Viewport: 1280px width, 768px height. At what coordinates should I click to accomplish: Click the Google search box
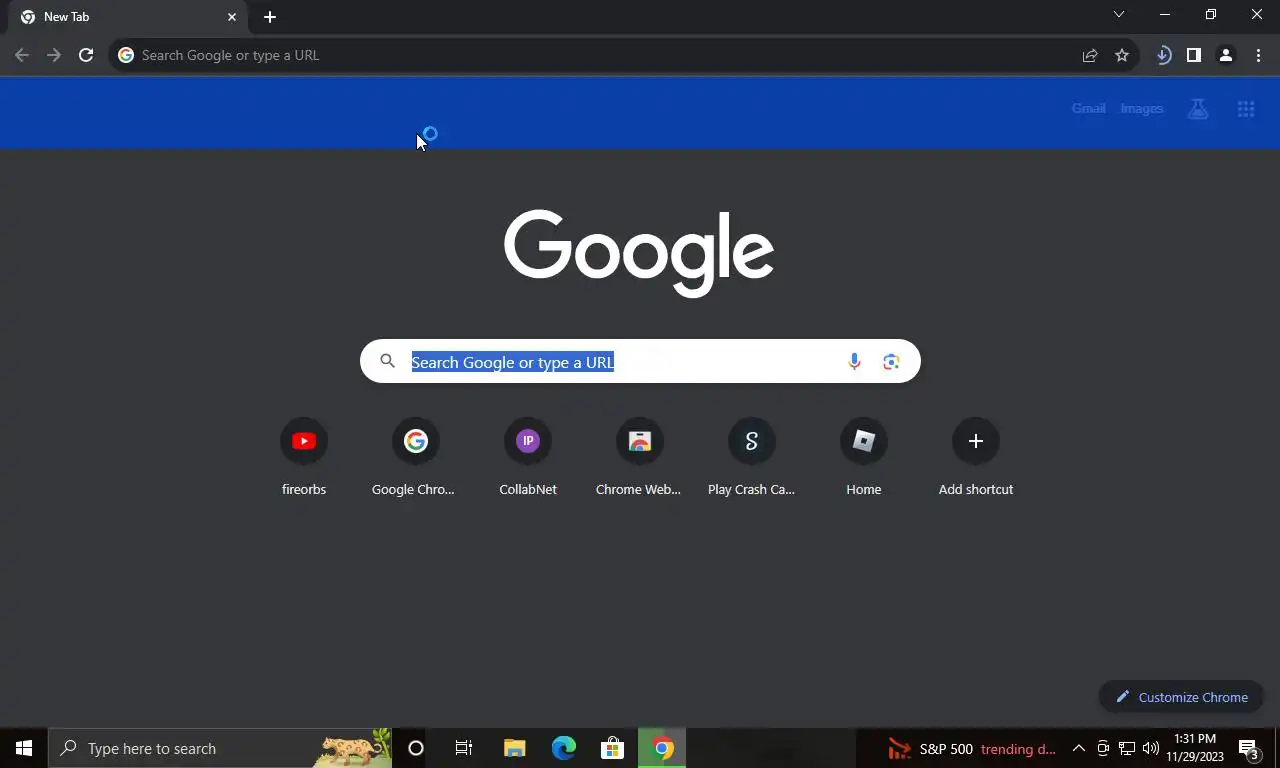640,361
